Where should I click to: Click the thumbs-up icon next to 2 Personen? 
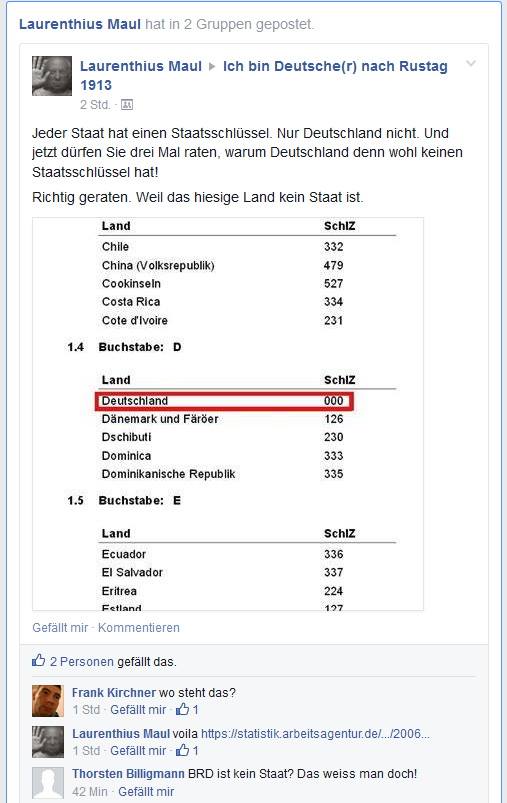[x=39, y=660]
